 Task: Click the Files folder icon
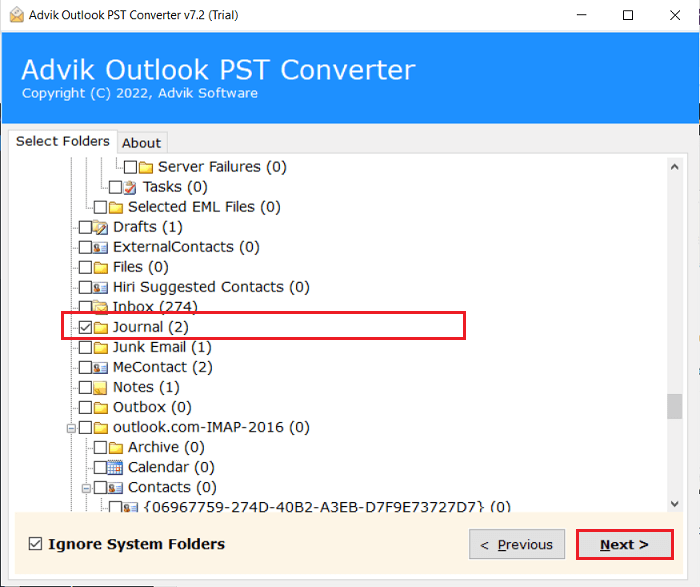(x=100, y=268)
